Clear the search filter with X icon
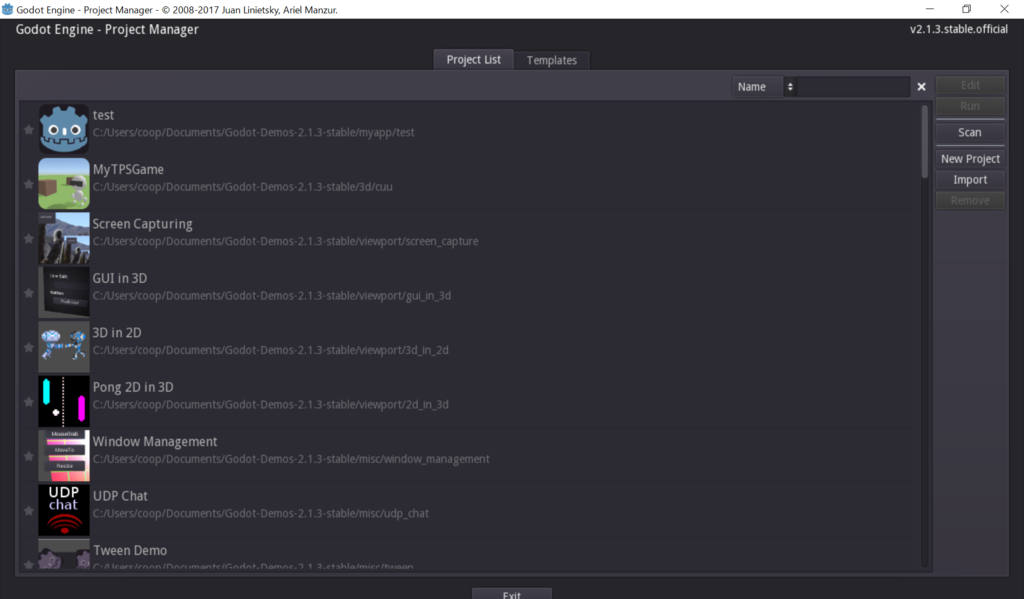The image size is (1024, 599). 921,87
